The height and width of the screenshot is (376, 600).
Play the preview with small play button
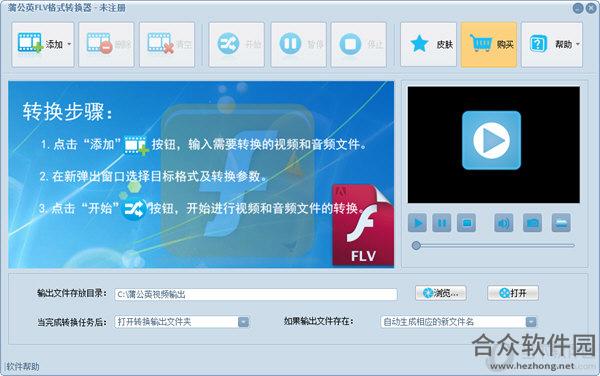(417, 223)
